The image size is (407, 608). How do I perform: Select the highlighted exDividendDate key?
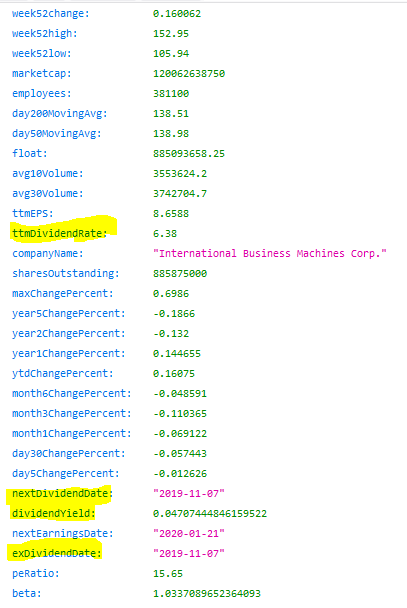tap(57, 553)
